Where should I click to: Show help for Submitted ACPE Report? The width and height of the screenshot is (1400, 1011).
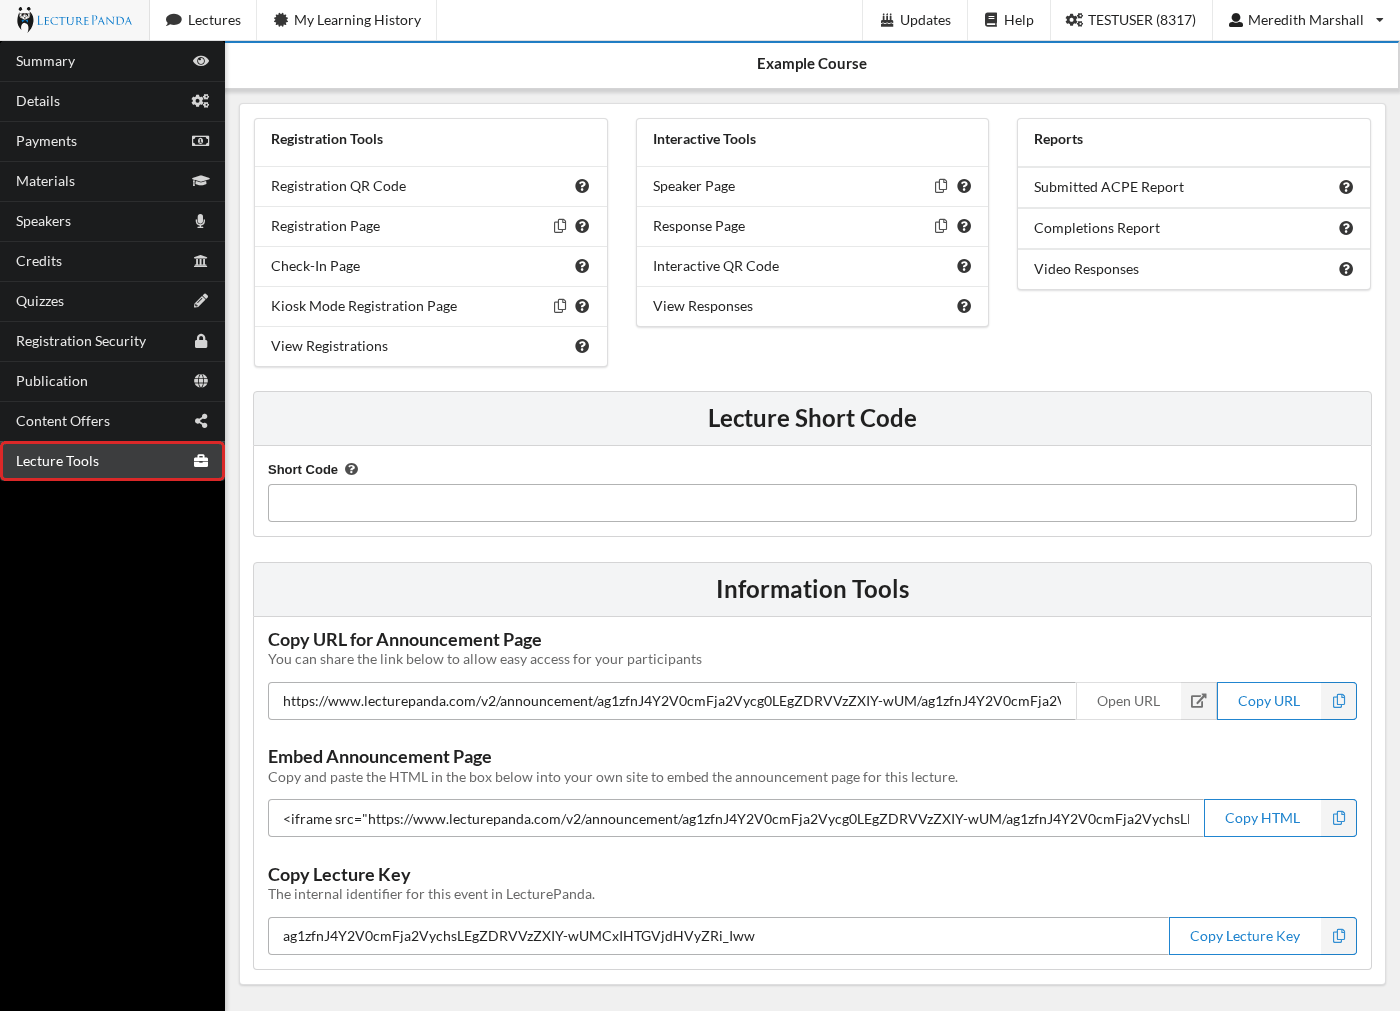(1346, 187)
